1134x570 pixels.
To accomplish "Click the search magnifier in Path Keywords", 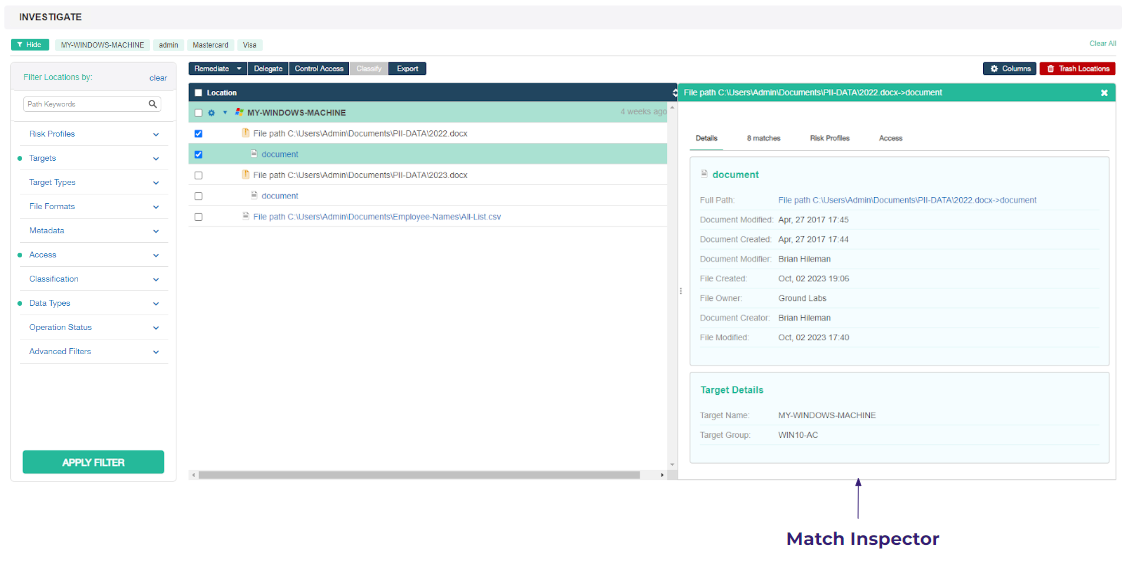I will pos(153,104).
